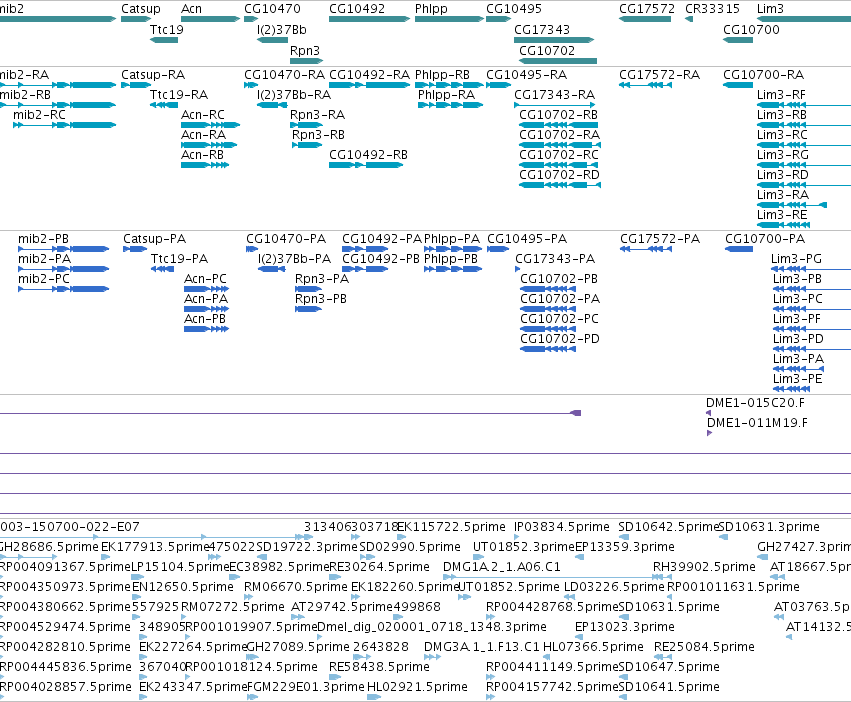Click the EP13023.3prime EST label
Image resolution: width=851 pixels, height=702 pixels.
[x=625, y=627]
